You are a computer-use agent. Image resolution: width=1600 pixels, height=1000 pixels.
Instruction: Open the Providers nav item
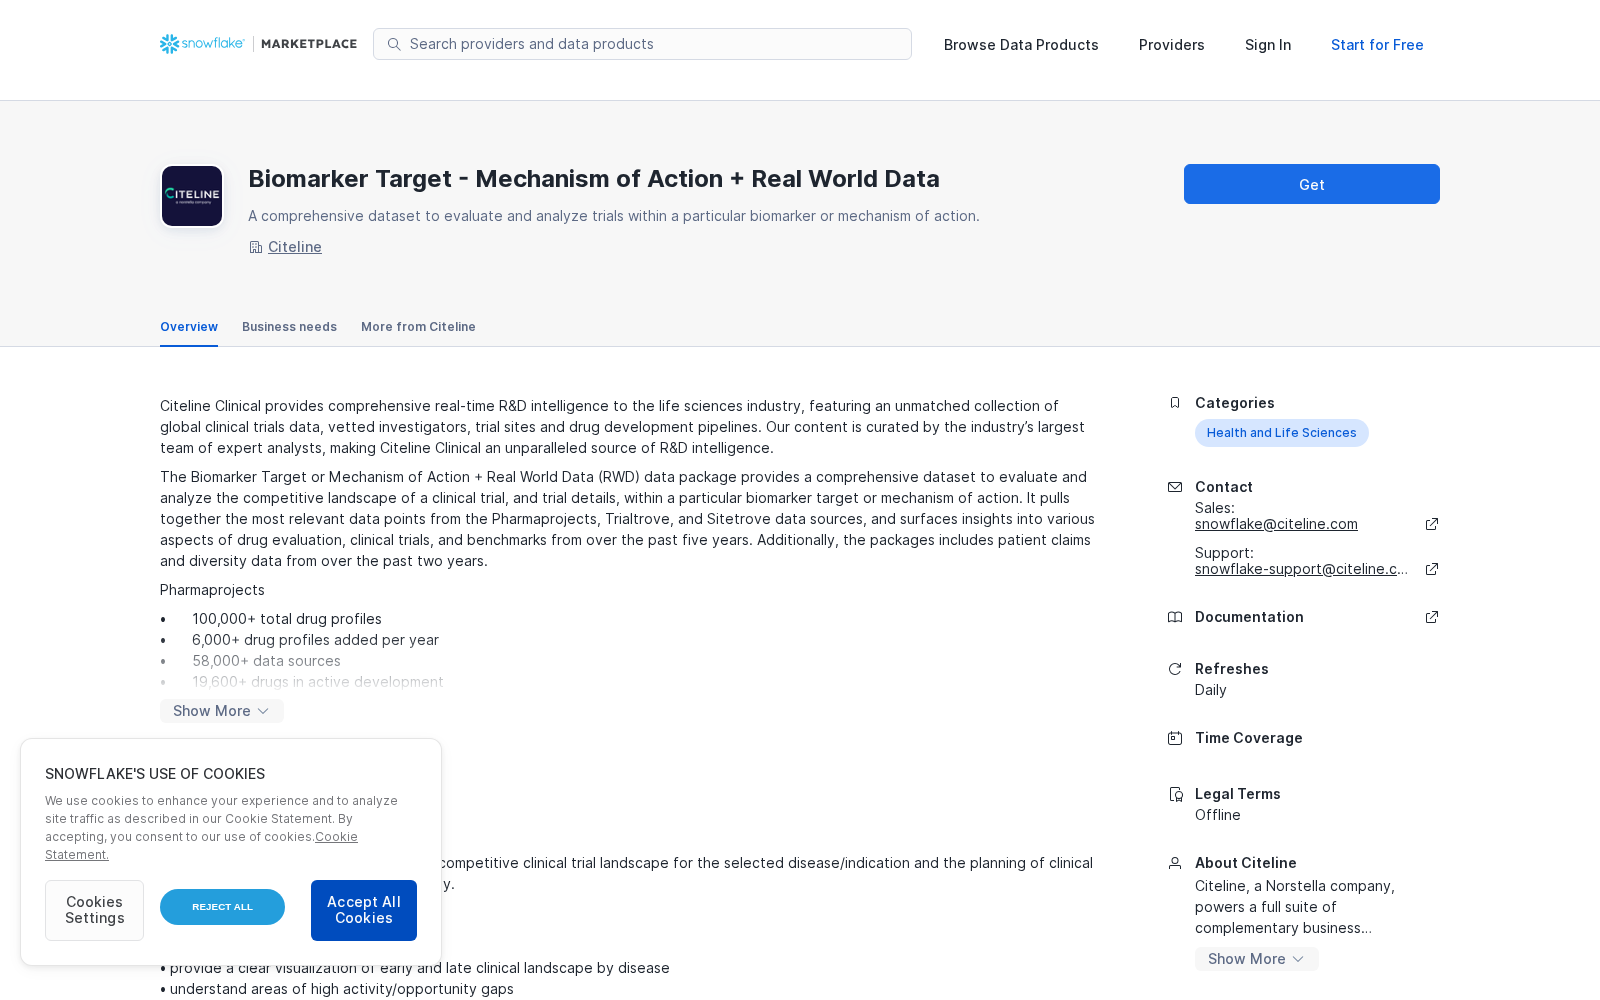(1172, 45)
